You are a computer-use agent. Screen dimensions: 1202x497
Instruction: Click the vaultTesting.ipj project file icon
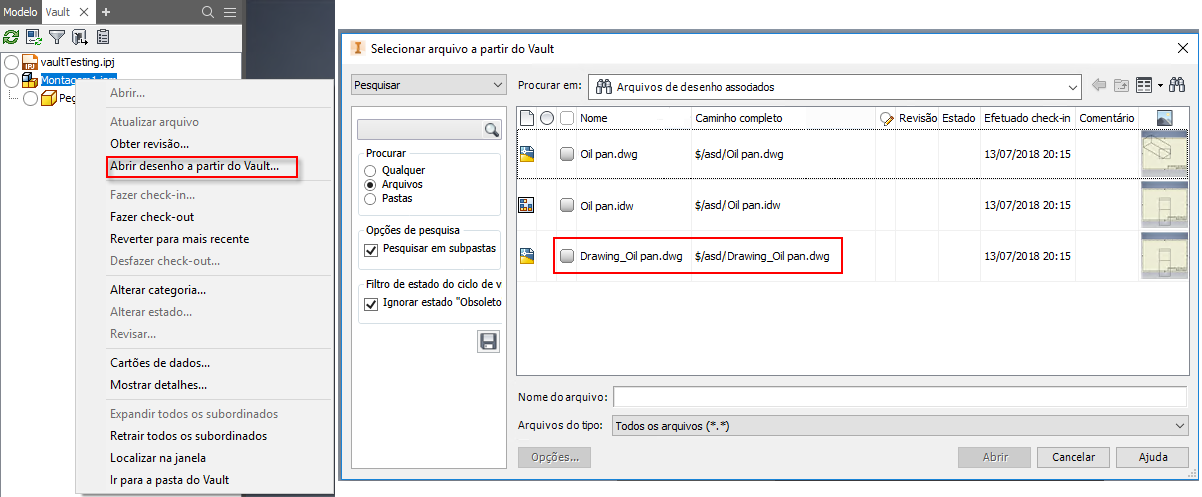tap(30, 63)
